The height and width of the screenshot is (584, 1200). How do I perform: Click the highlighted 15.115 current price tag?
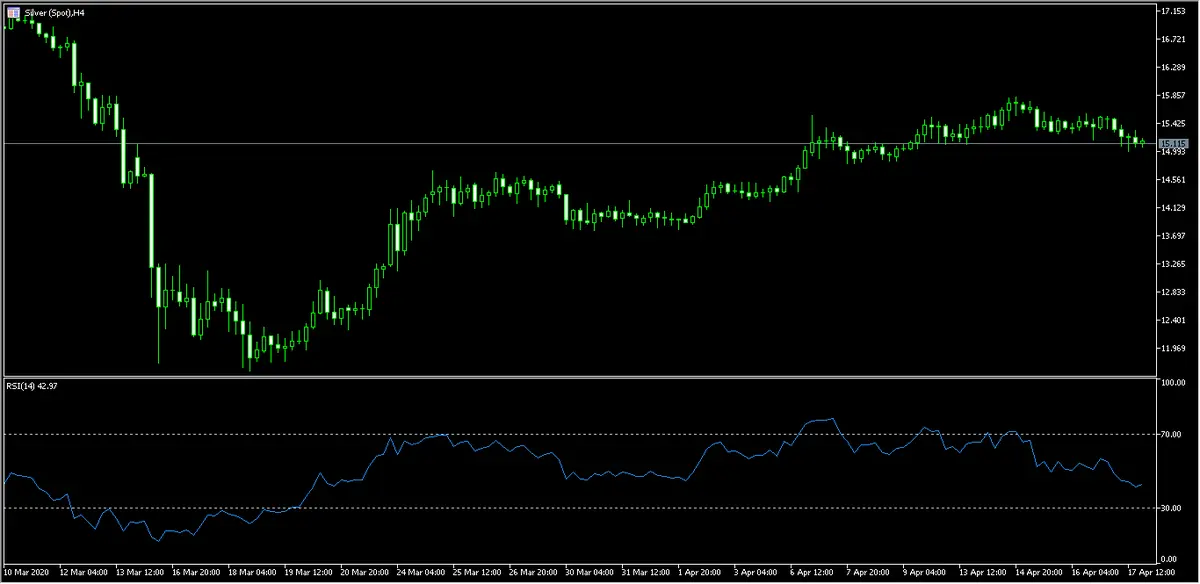(x=1171, y=144)
